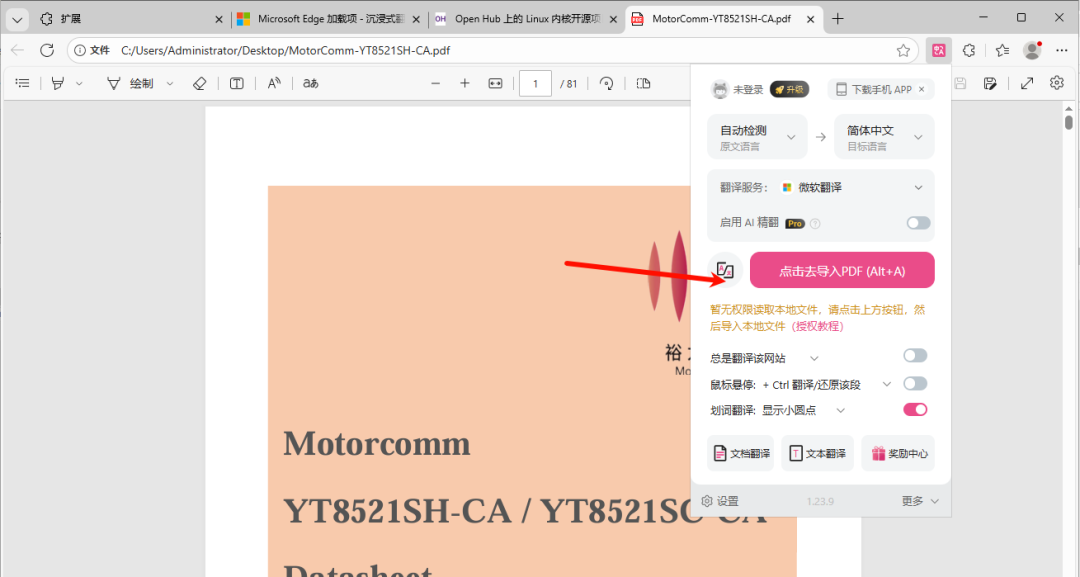Add page to favorites with star icon

click(903, 50)
